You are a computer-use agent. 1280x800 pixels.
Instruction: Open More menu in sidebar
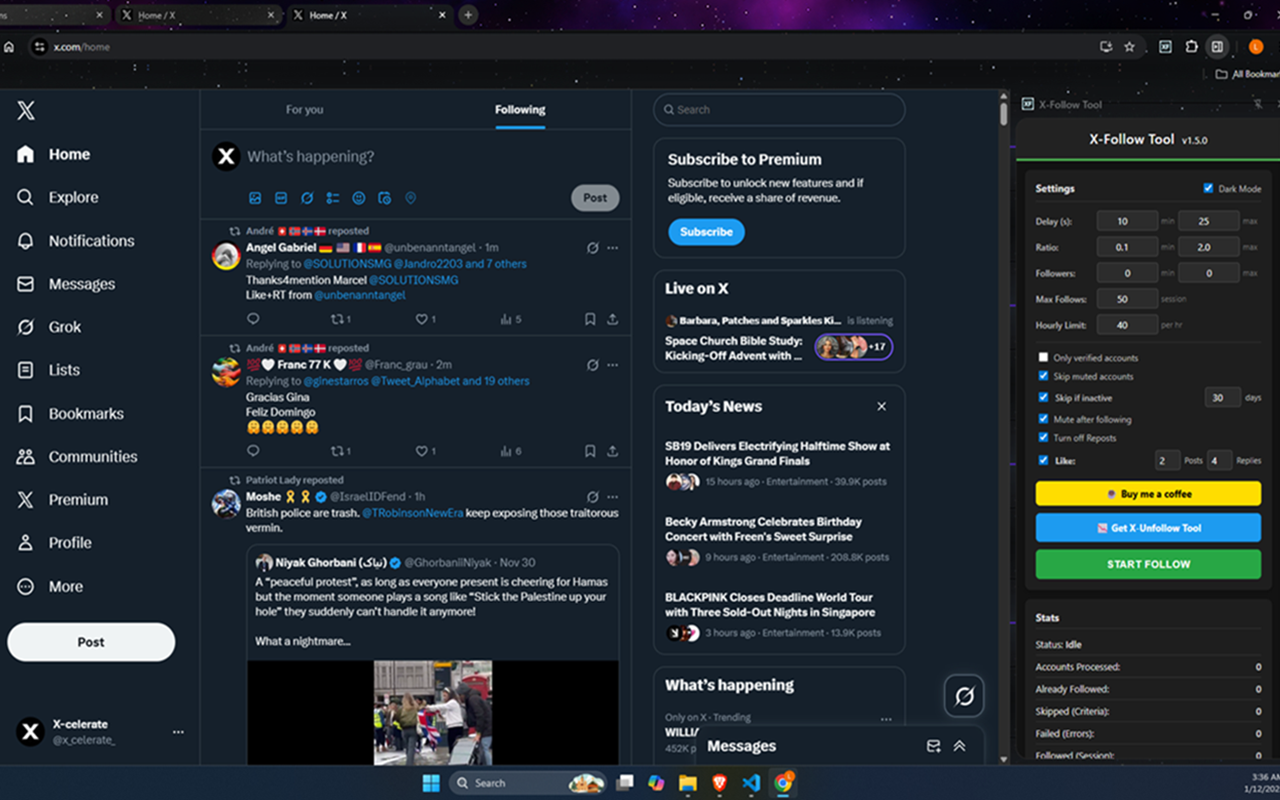pyautogui.click(x=49, y=587)
